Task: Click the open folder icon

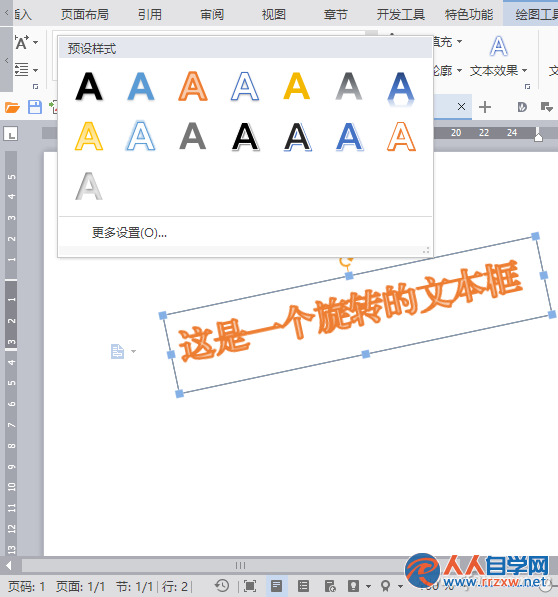Action: click(12, 107)
